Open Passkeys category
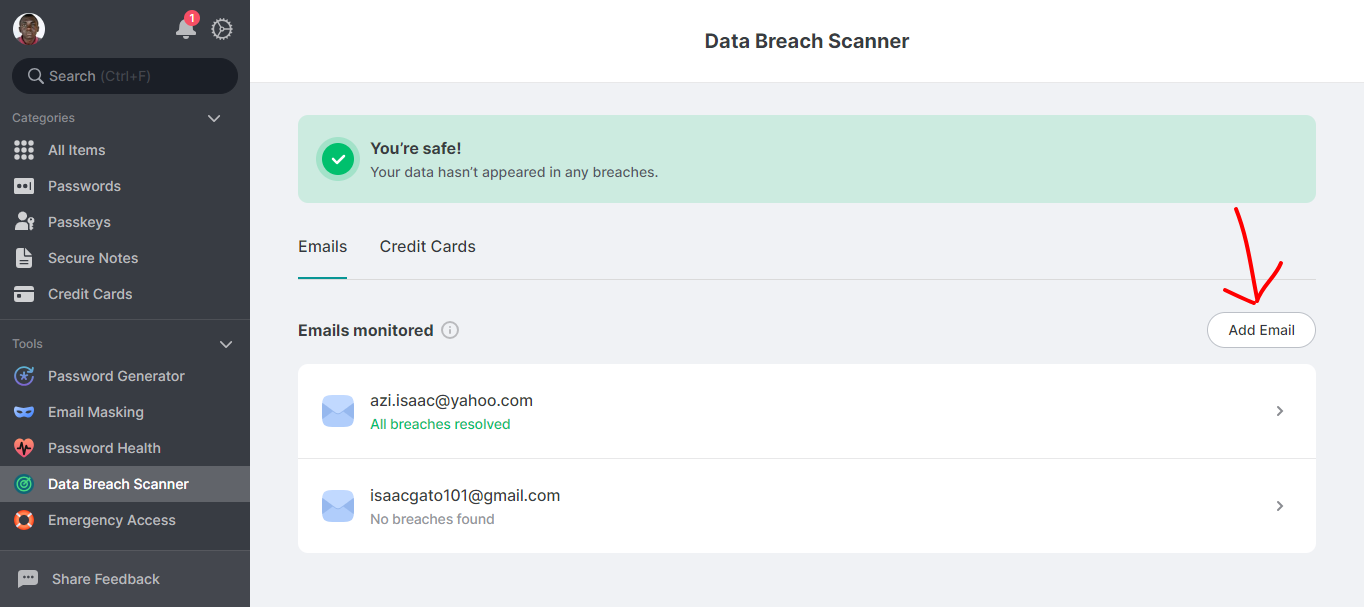 (x=79, y=222)
